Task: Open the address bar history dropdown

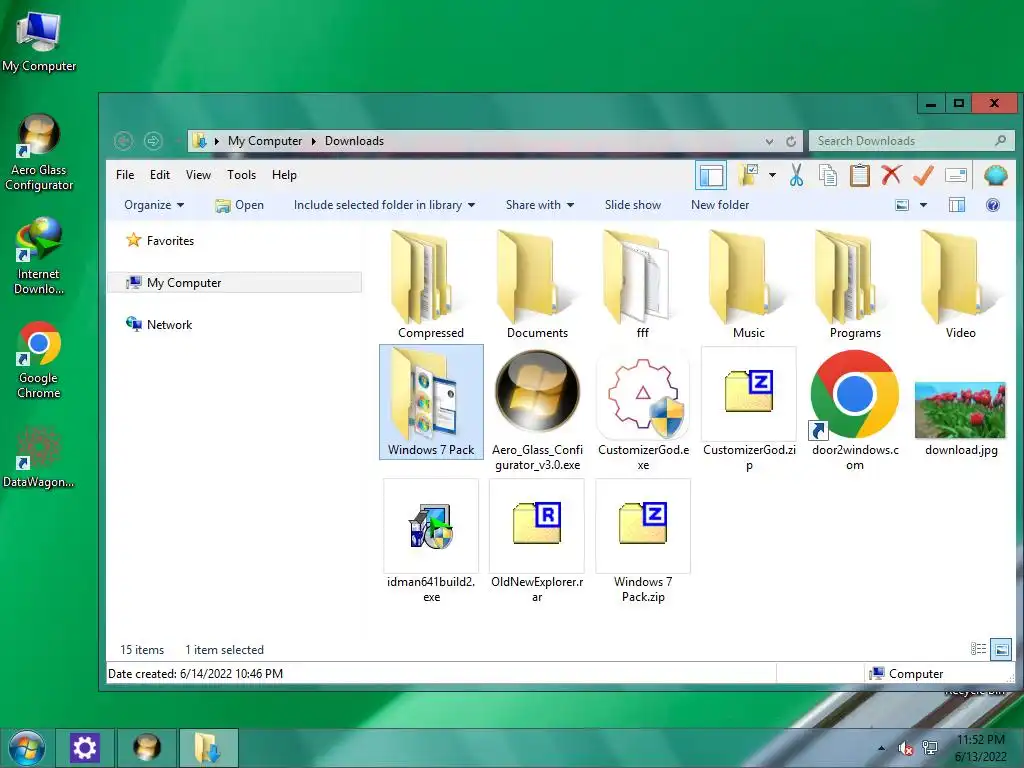Action: (769, 141)
